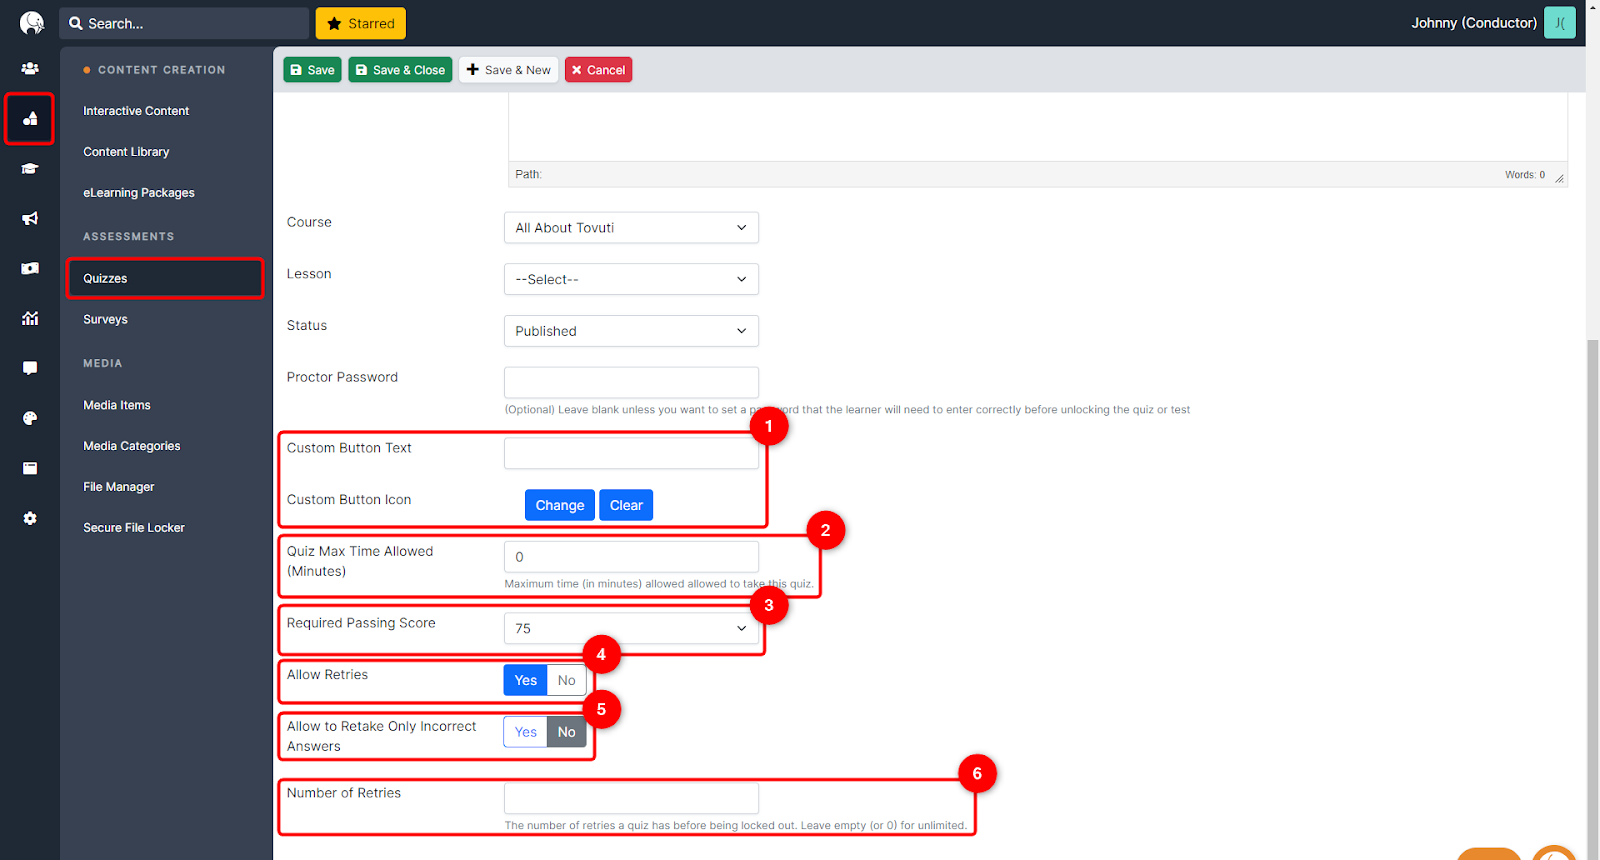
Task: Click the Number of Retries field
Action: click(x=631, y=798)
